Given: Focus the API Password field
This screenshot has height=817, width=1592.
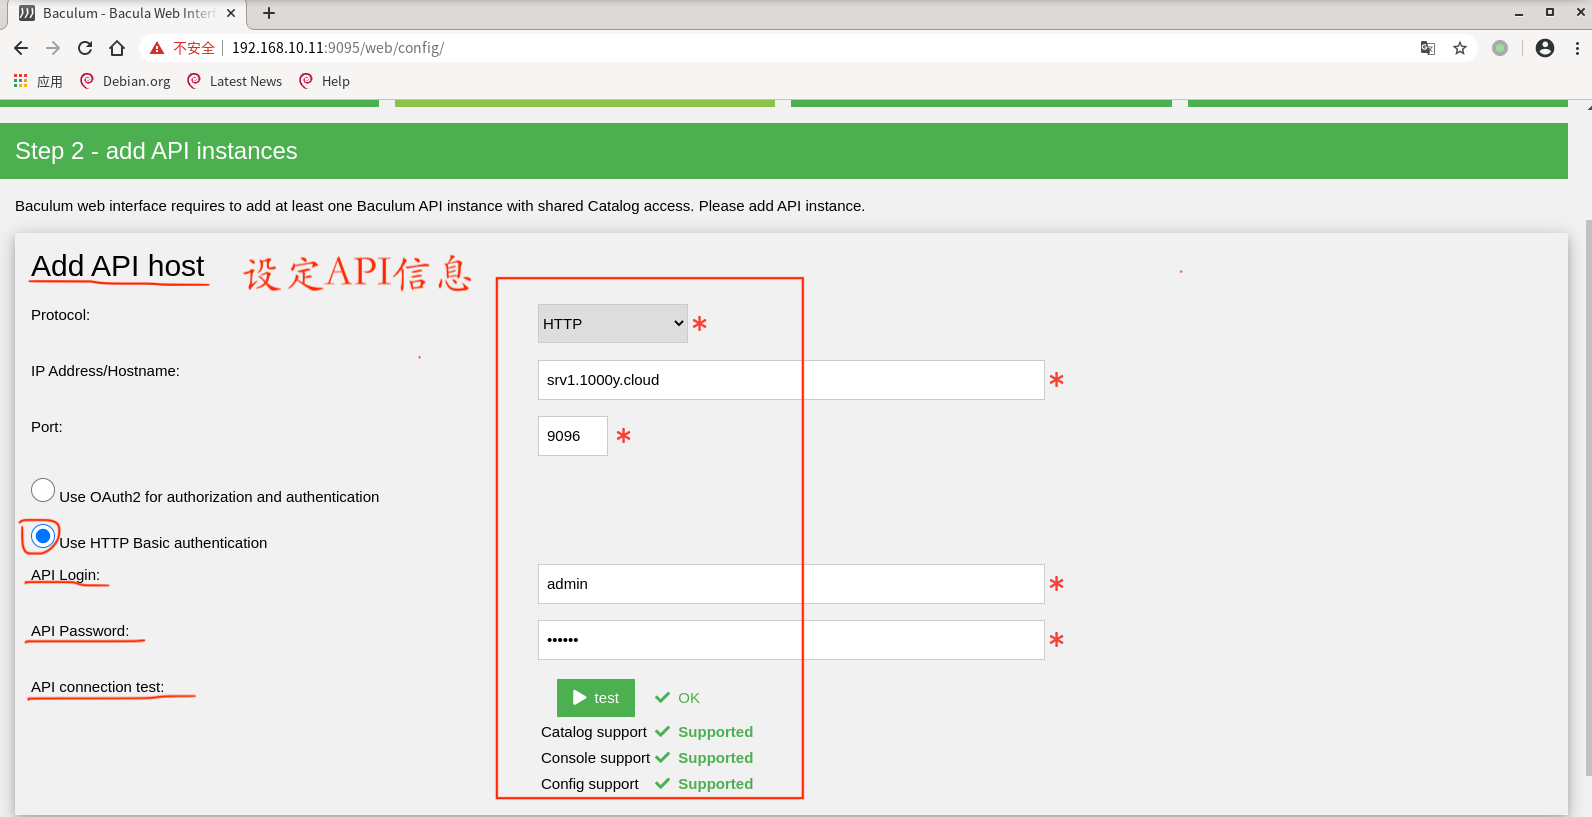Looking at the screenshot, I should point(790,640).
